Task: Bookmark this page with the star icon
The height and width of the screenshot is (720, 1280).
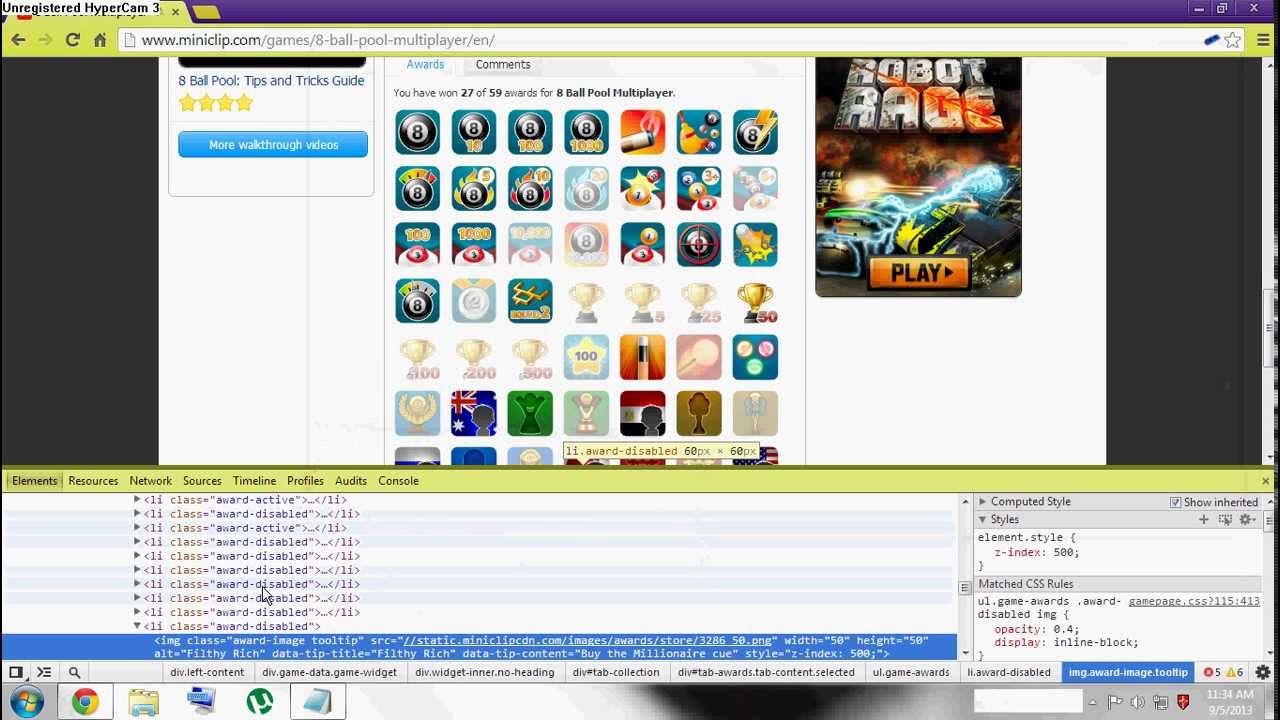Action: pos(1233,40)
